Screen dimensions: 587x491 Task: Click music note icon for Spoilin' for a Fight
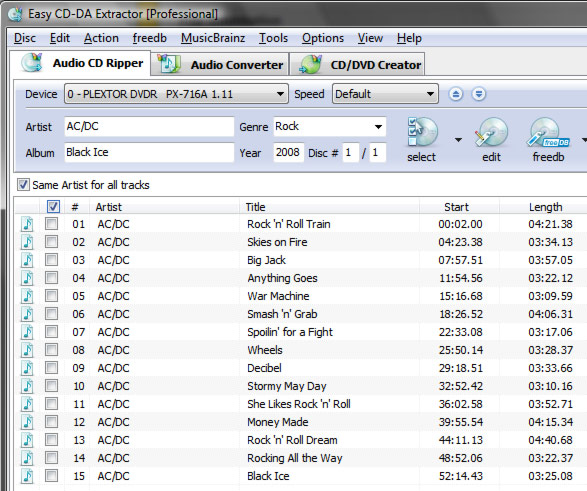pos(27,332)
